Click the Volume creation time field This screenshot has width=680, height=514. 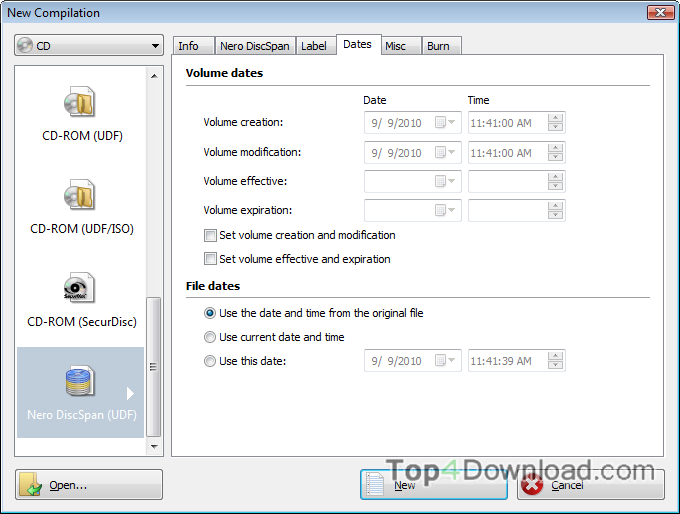pyautogui.click(x=517, y=123)
